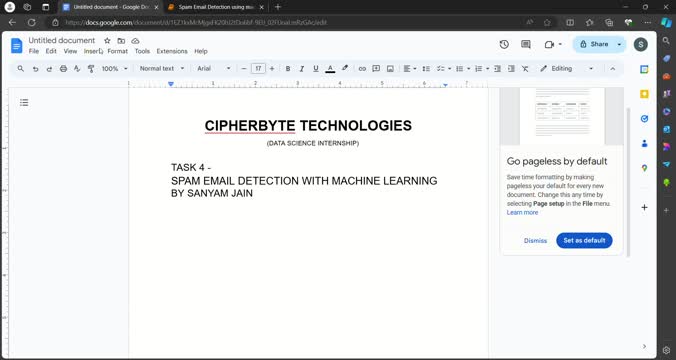Open the Tools menu
This screenshot has height=360, width=676.
142,51
